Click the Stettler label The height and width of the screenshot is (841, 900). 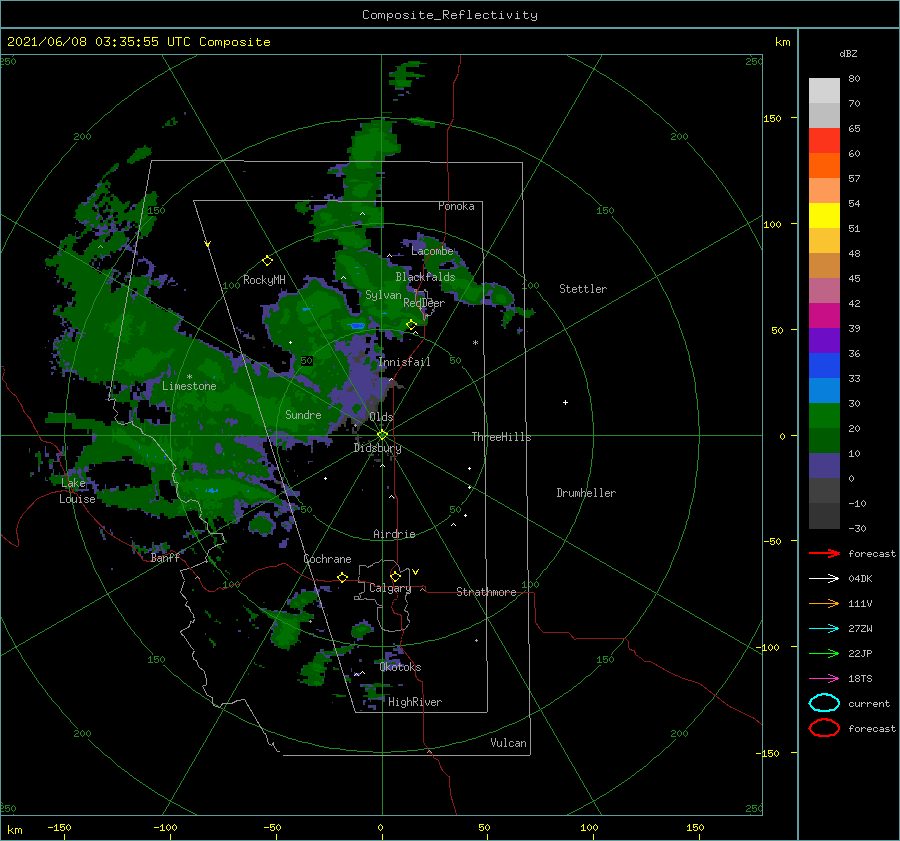583,289
